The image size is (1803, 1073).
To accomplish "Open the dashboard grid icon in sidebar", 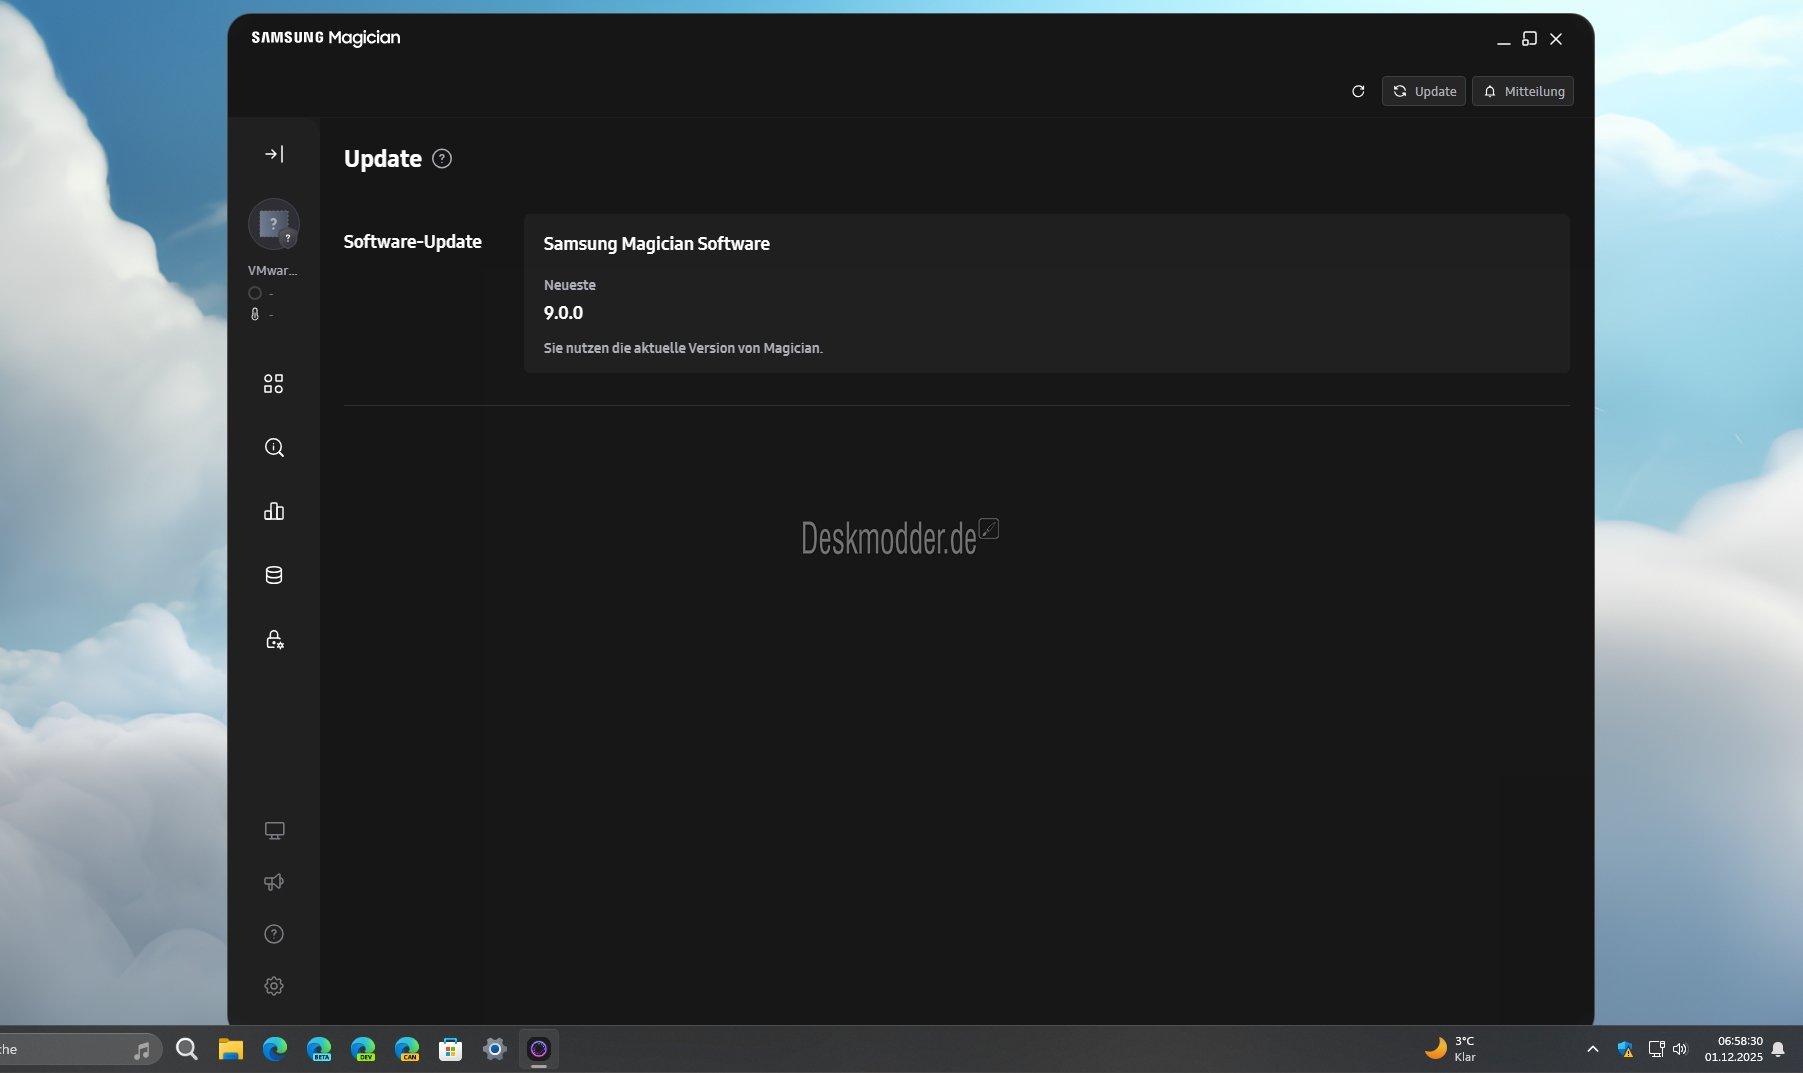I will pyautogui.click(x=273, y=384).
